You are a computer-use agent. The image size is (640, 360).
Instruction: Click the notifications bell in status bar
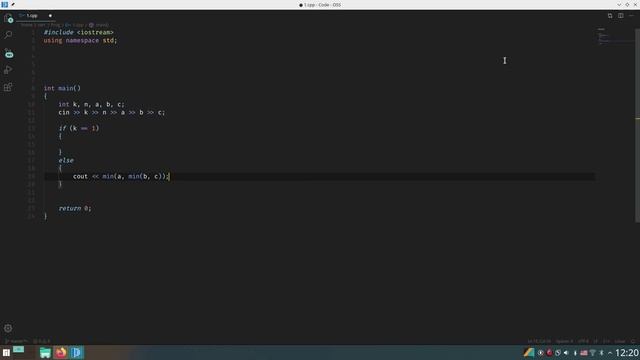(633, 341)
